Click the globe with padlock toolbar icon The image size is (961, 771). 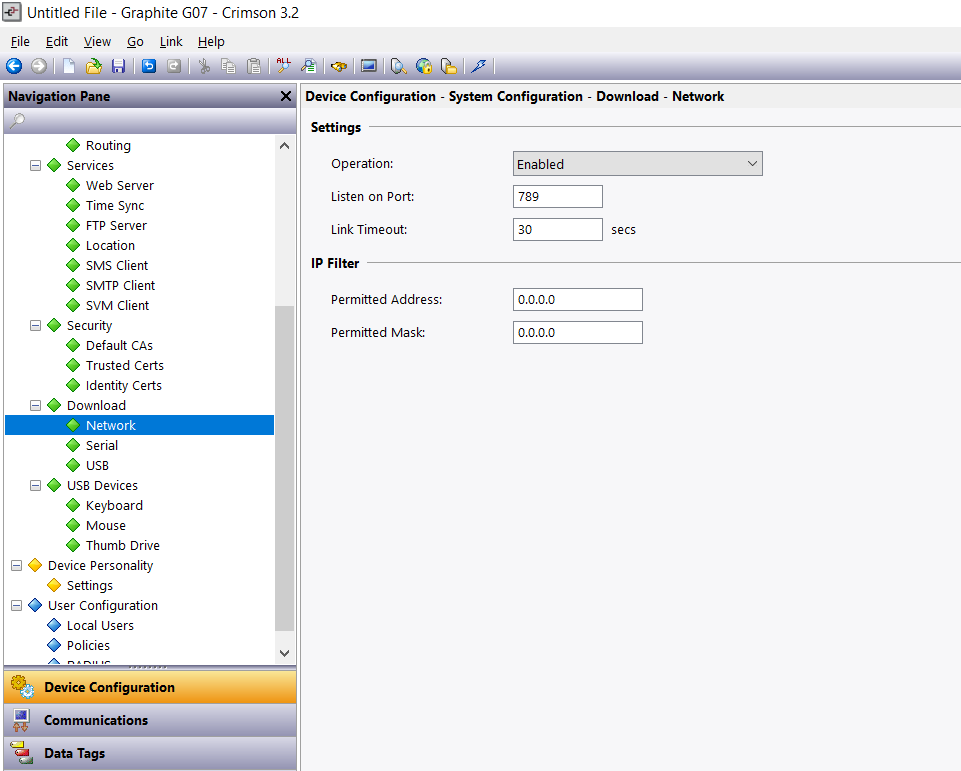pyautogui.click(x=424, y=66)
